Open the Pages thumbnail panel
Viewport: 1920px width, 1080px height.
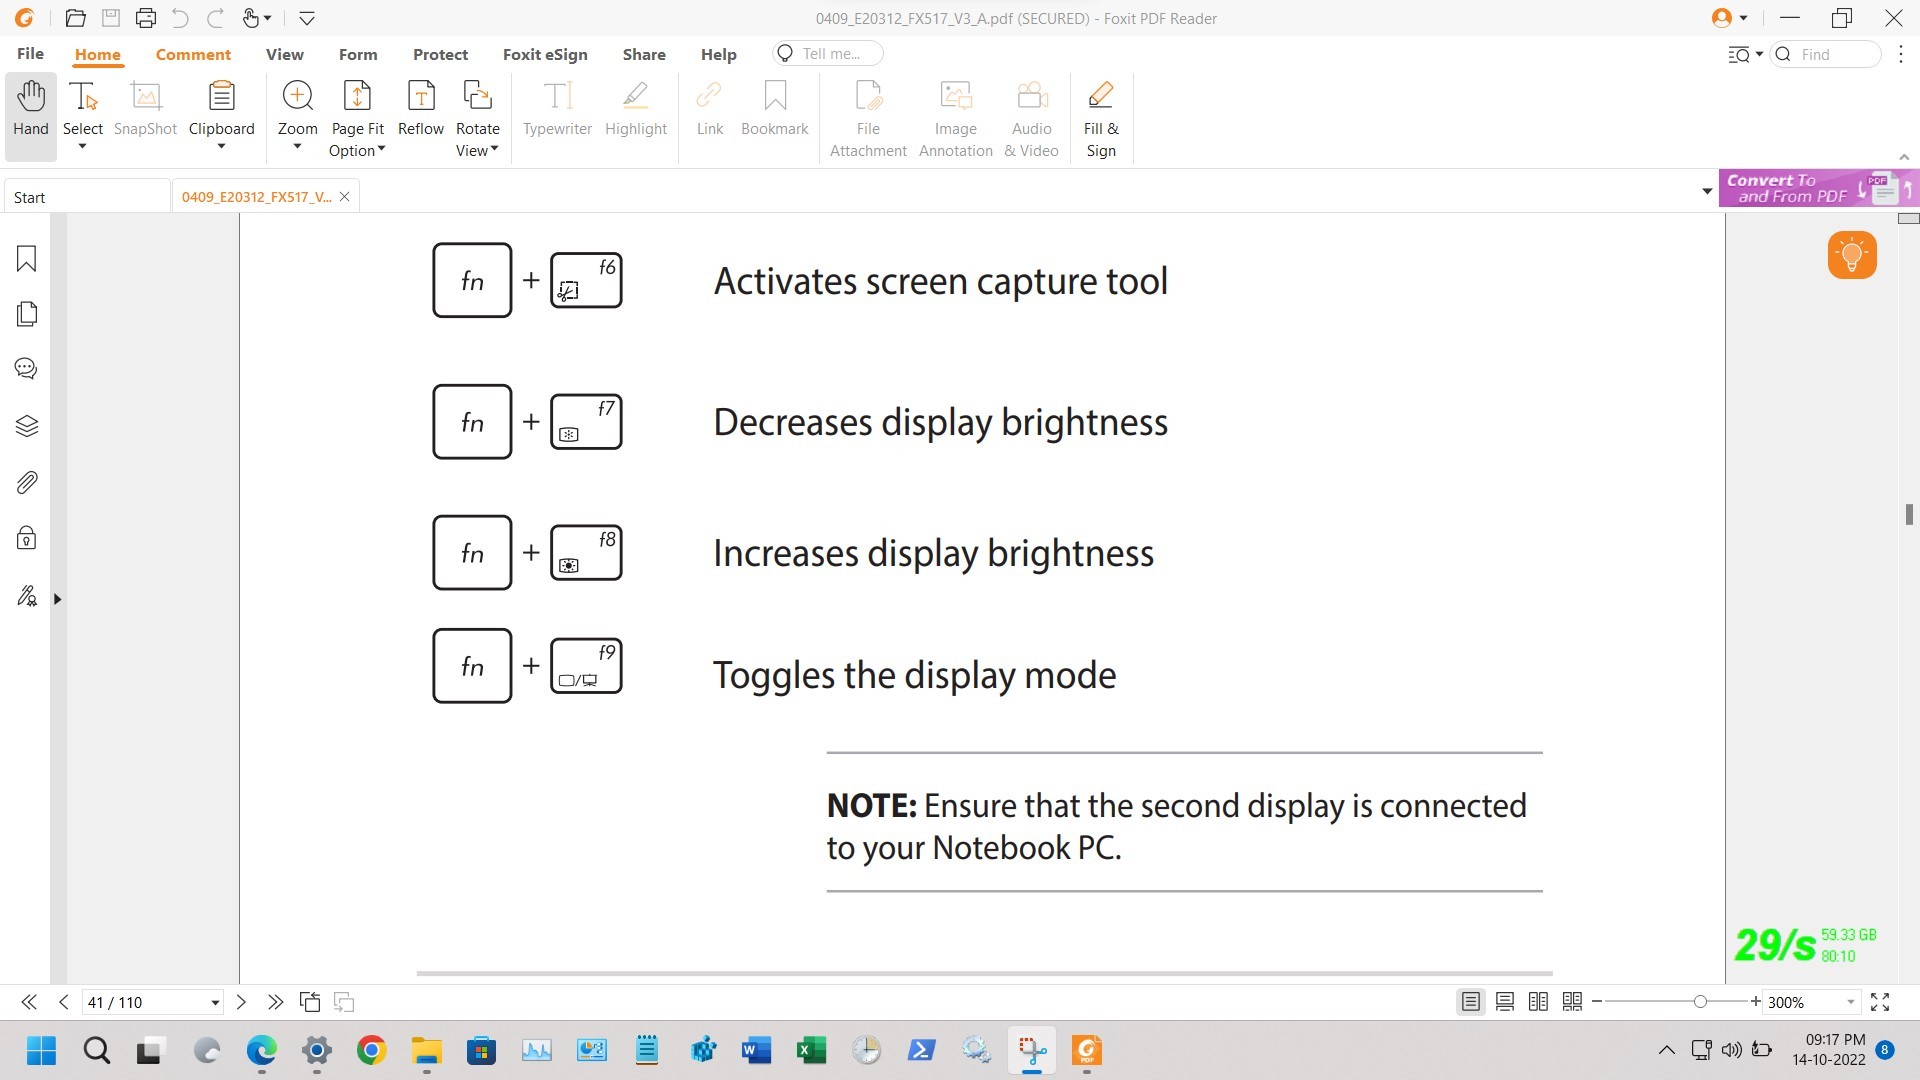click(27, 314)
